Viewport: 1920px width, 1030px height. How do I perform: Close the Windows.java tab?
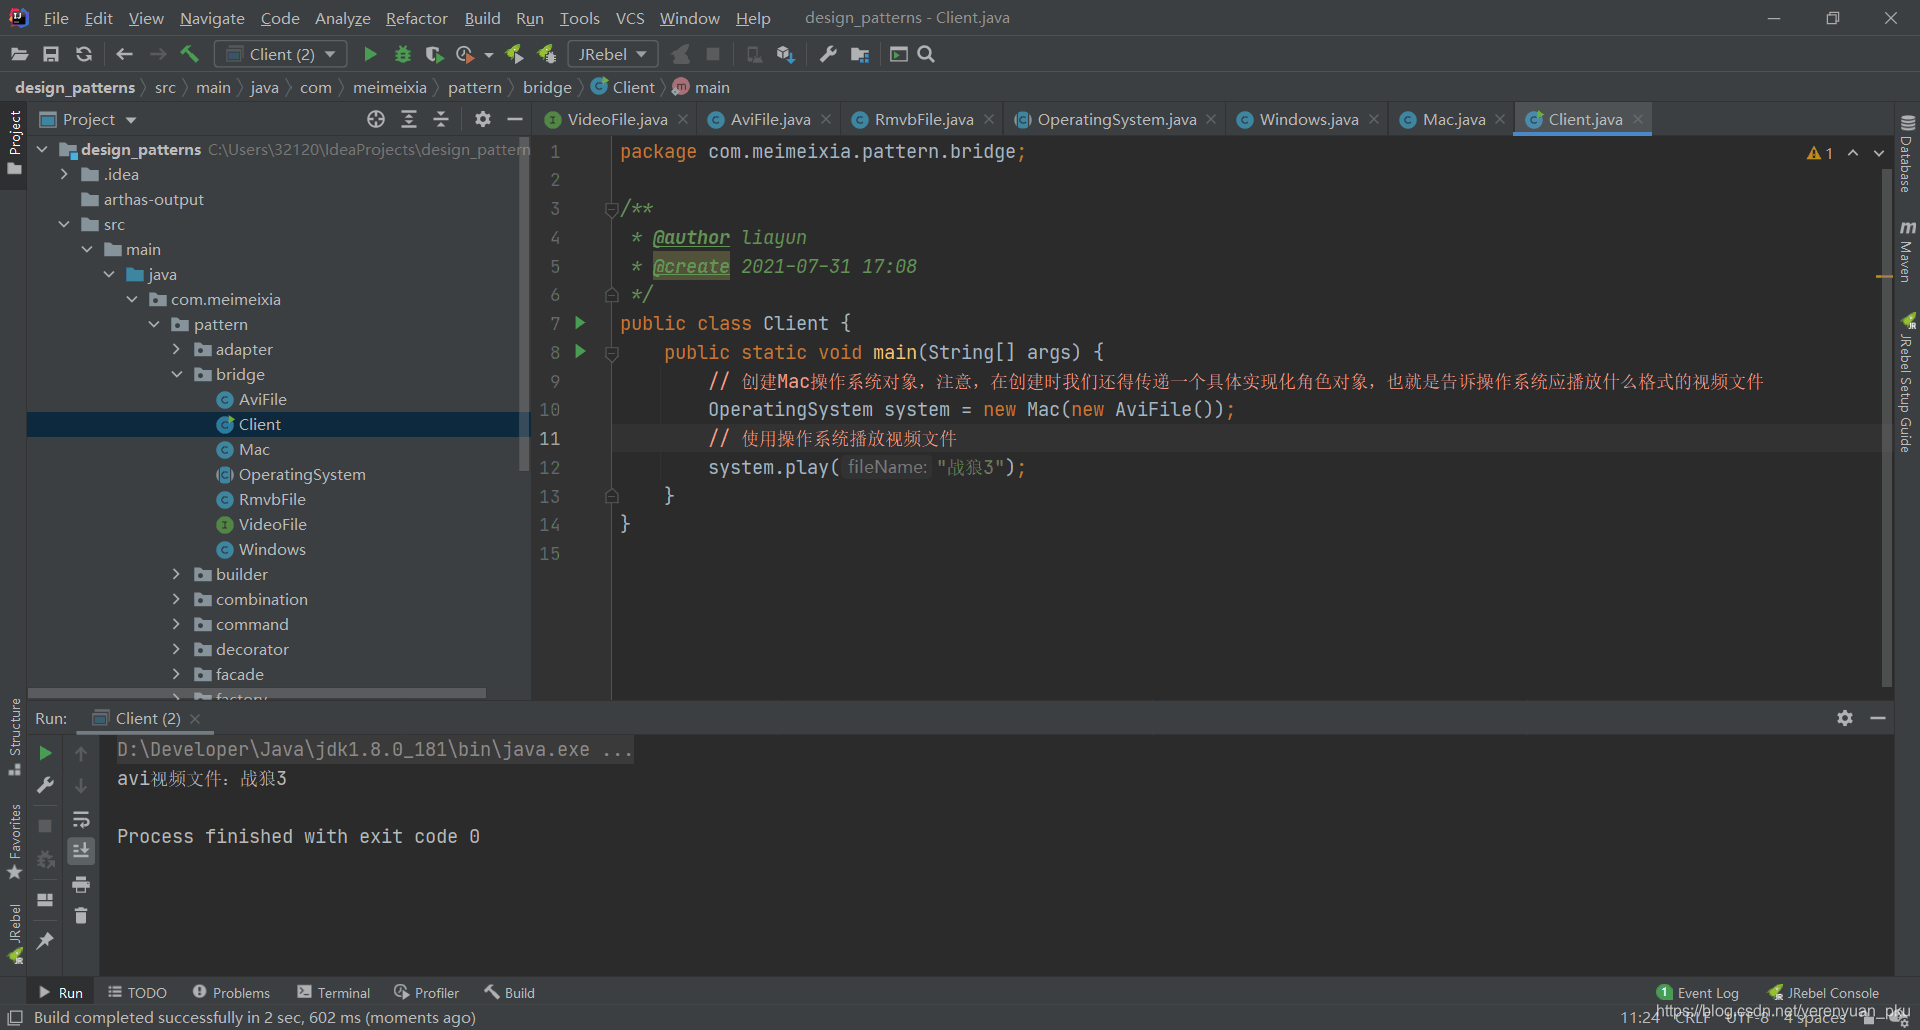click(x=1374, y=119)
